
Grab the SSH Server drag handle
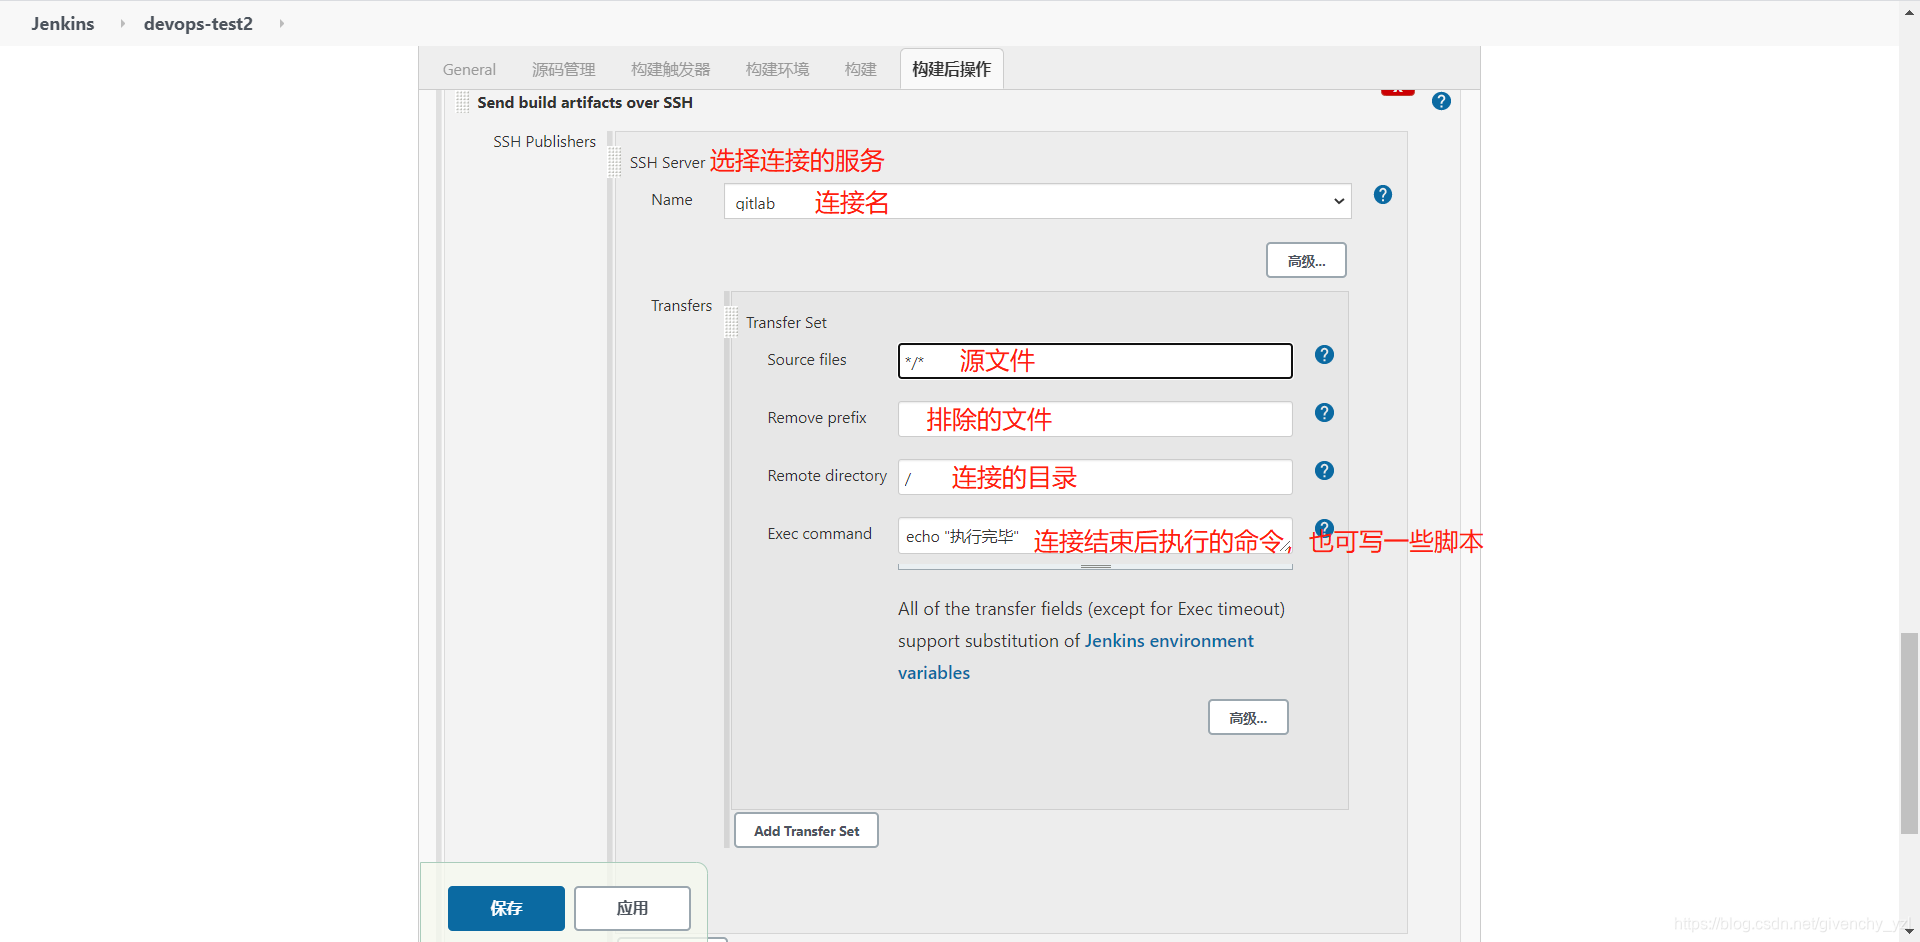point(615,162)
